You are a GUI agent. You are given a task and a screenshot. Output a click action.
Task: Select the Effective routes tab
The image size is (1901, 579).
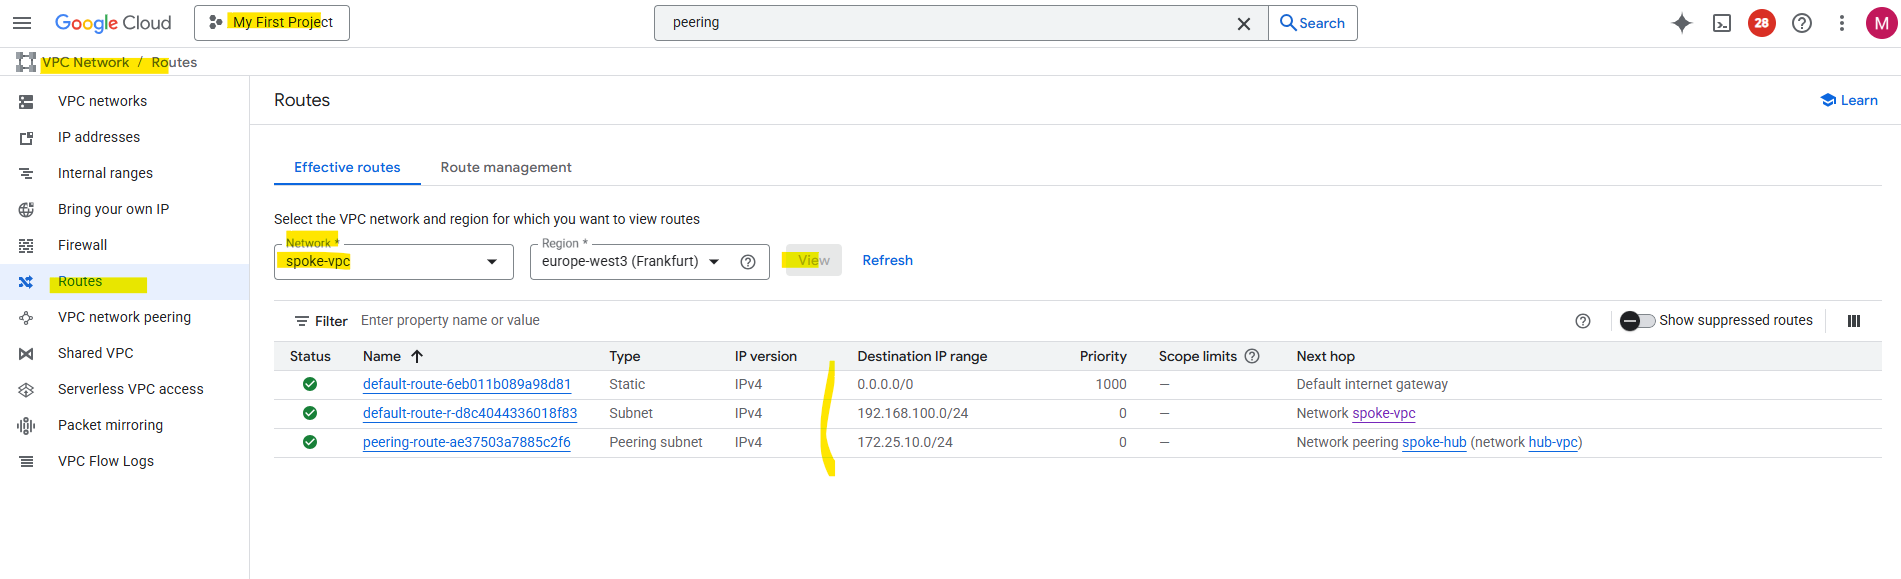[347, 167]
